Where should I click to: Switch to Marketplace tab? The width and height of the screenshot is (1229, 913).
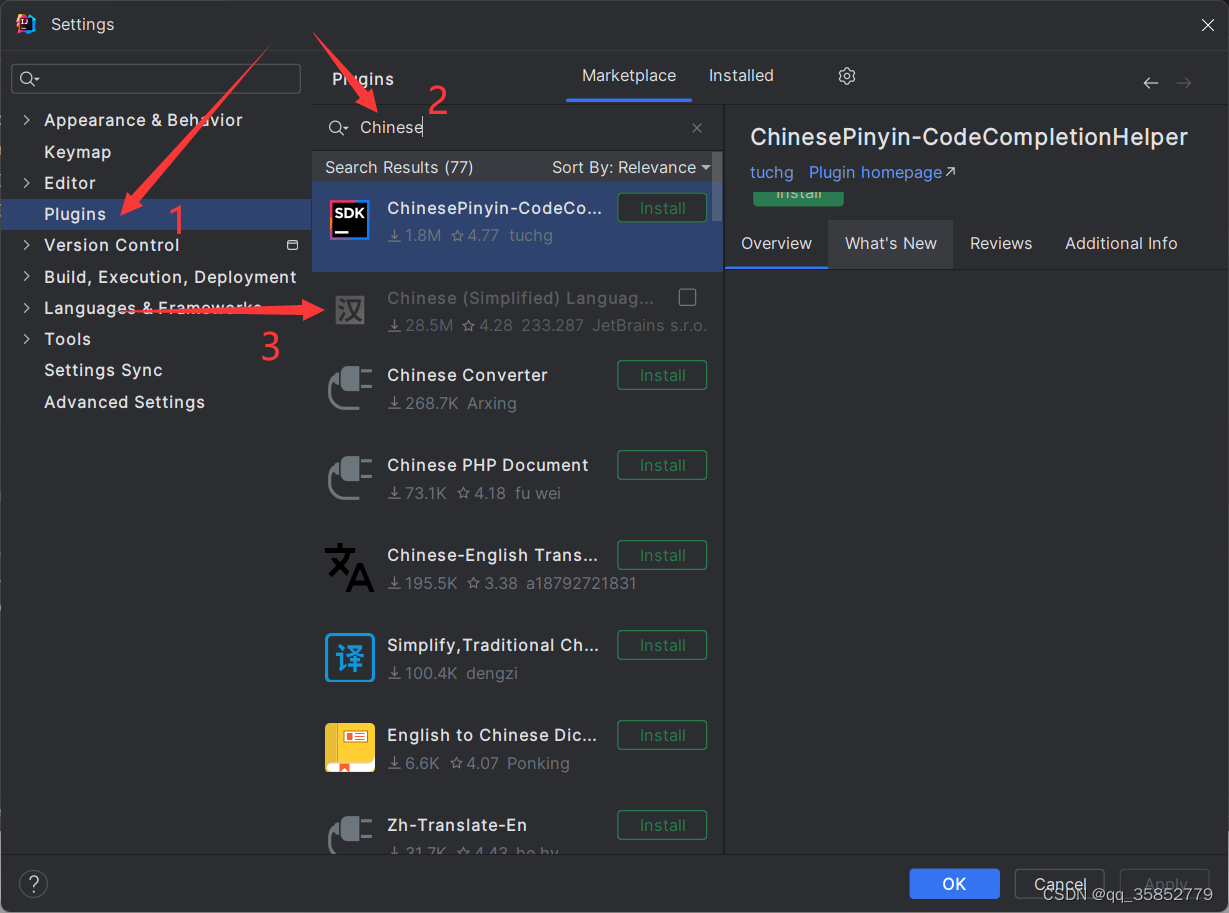[629, 76]
